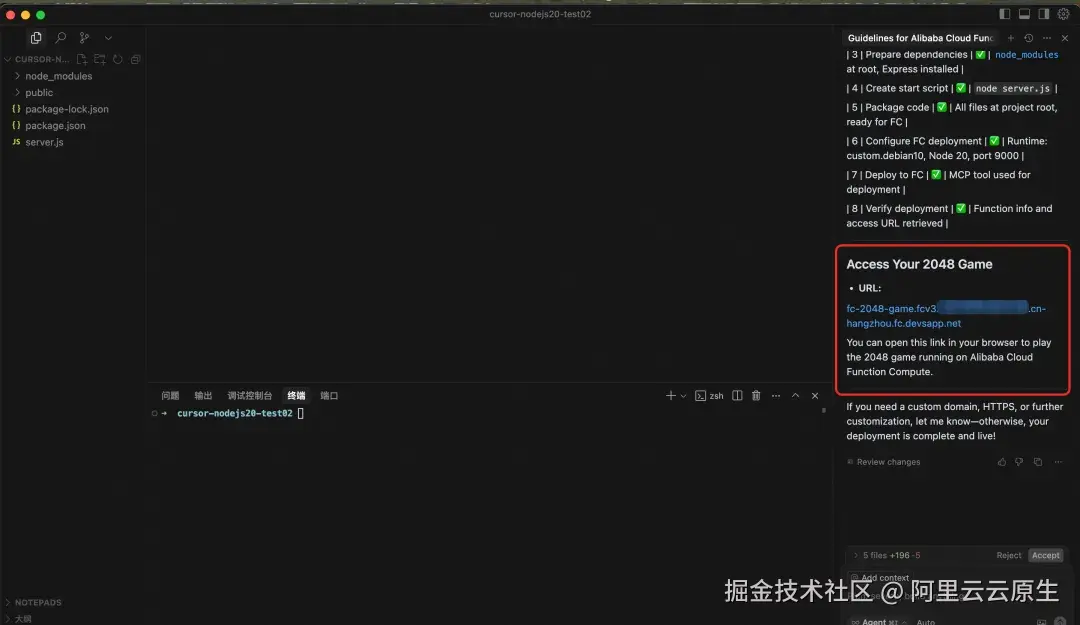Accept the pending file changes
The image size is (1080, 625).
(x=1045, y=555)
